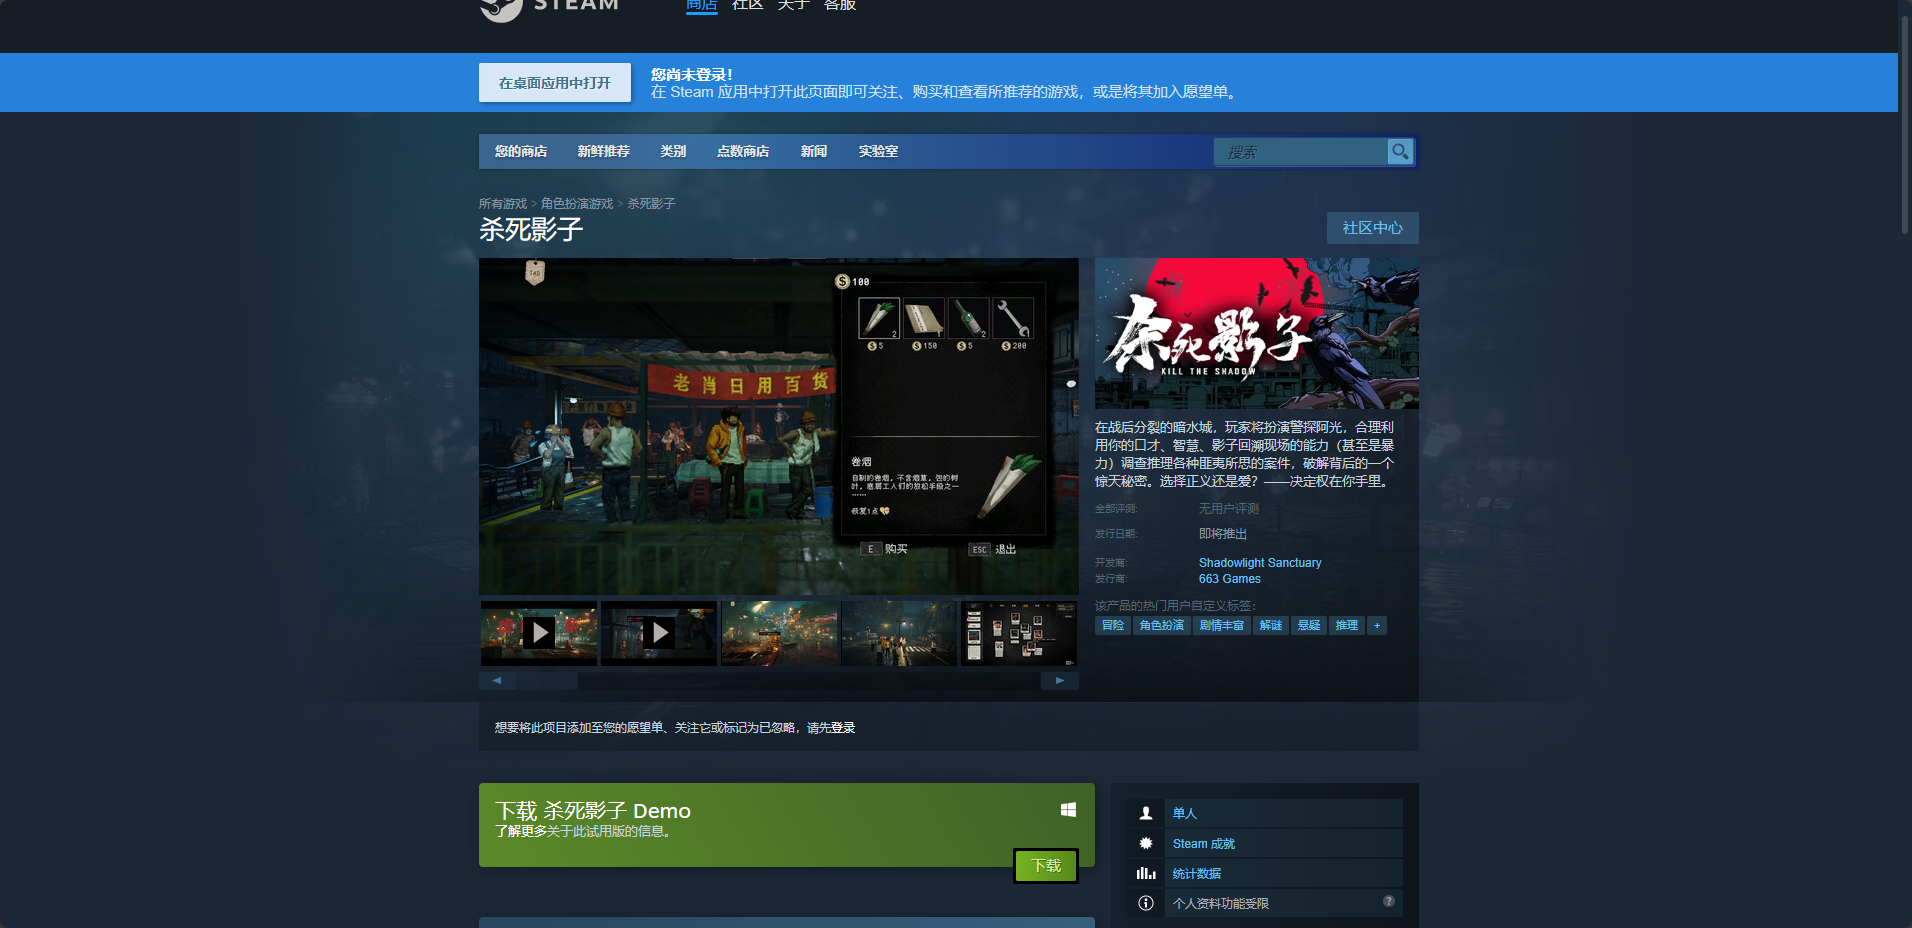Image resolution: width=1912 pixels, height=928 pixels.
Task: Click the left scroll arrow under thumbnails
Action: pyautogui.click(x=497, y=681)
